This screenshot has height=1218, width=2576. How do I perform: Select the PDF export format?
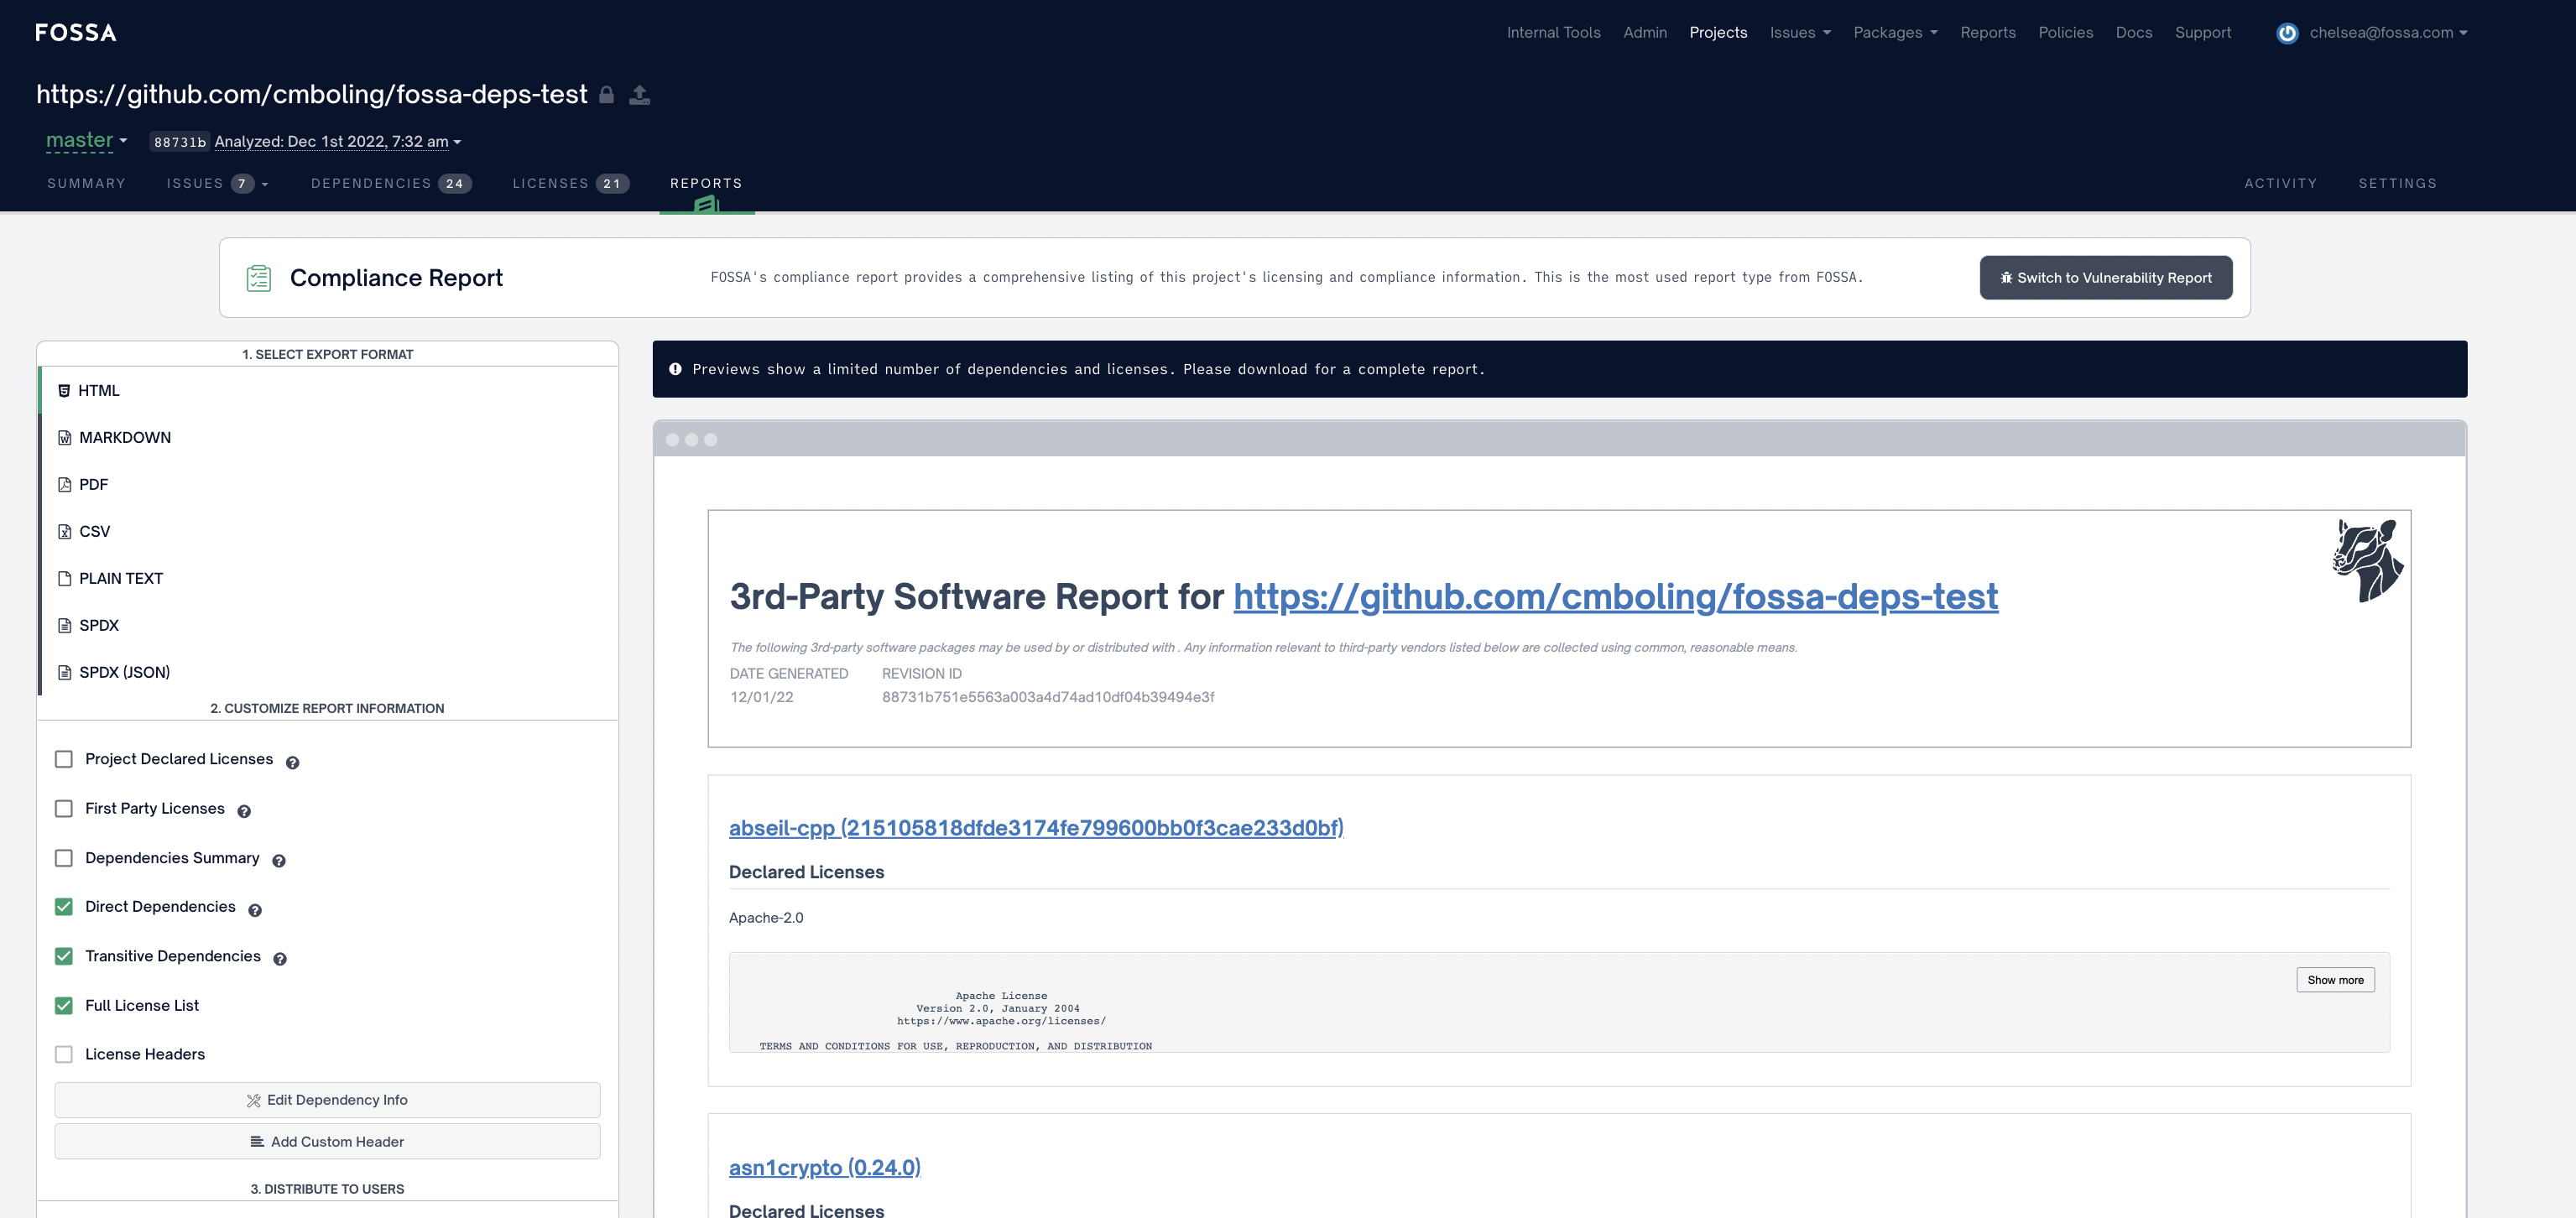(x=329, y=485)
